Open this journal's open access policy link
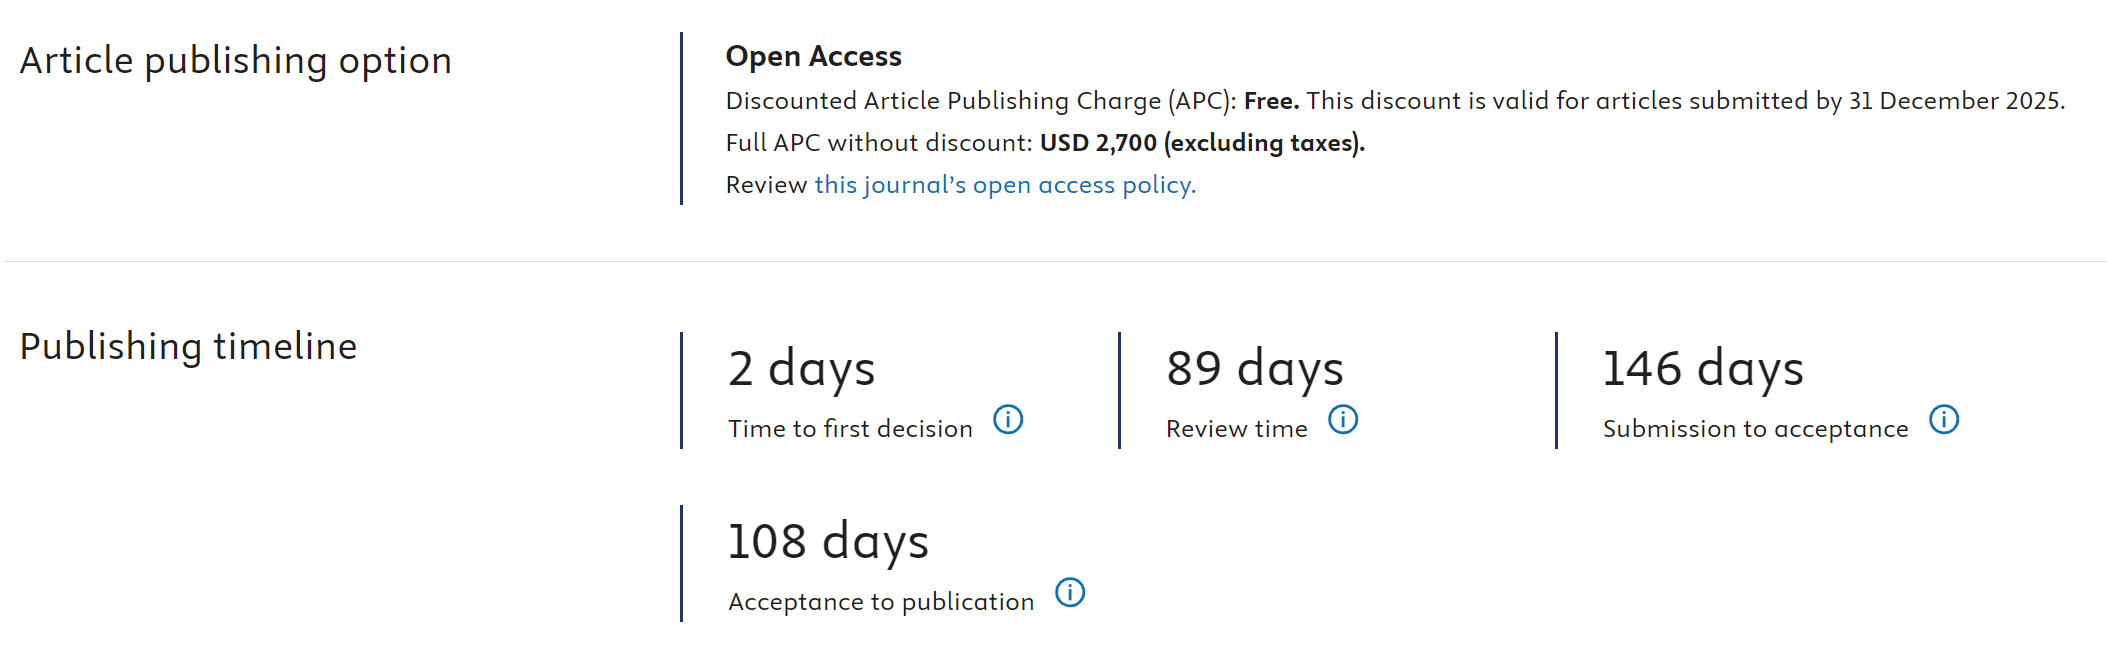This screenshot has width=2107, height=649. tap(1005, 185)
